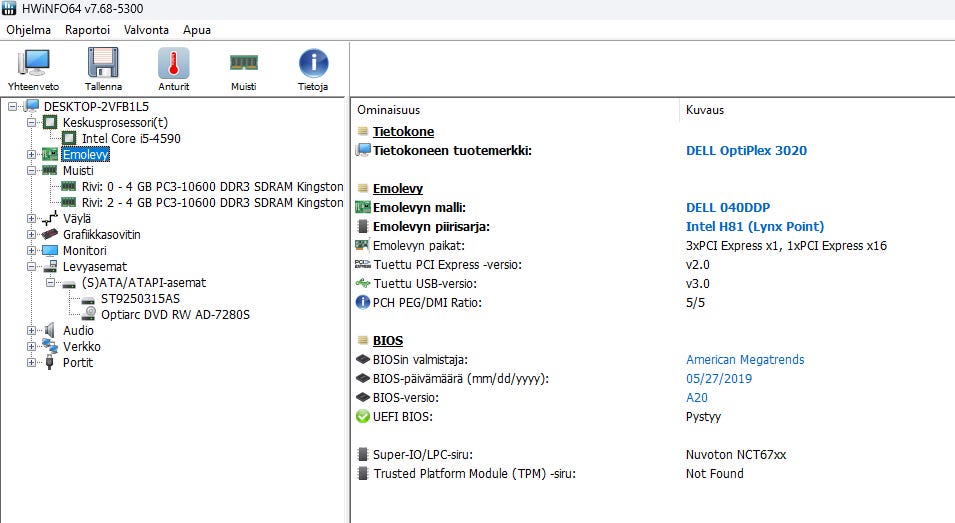Expand the Portit tree branch
Image resolution: width=955 pixels, height=523 pixels.
tap(31, 362)
